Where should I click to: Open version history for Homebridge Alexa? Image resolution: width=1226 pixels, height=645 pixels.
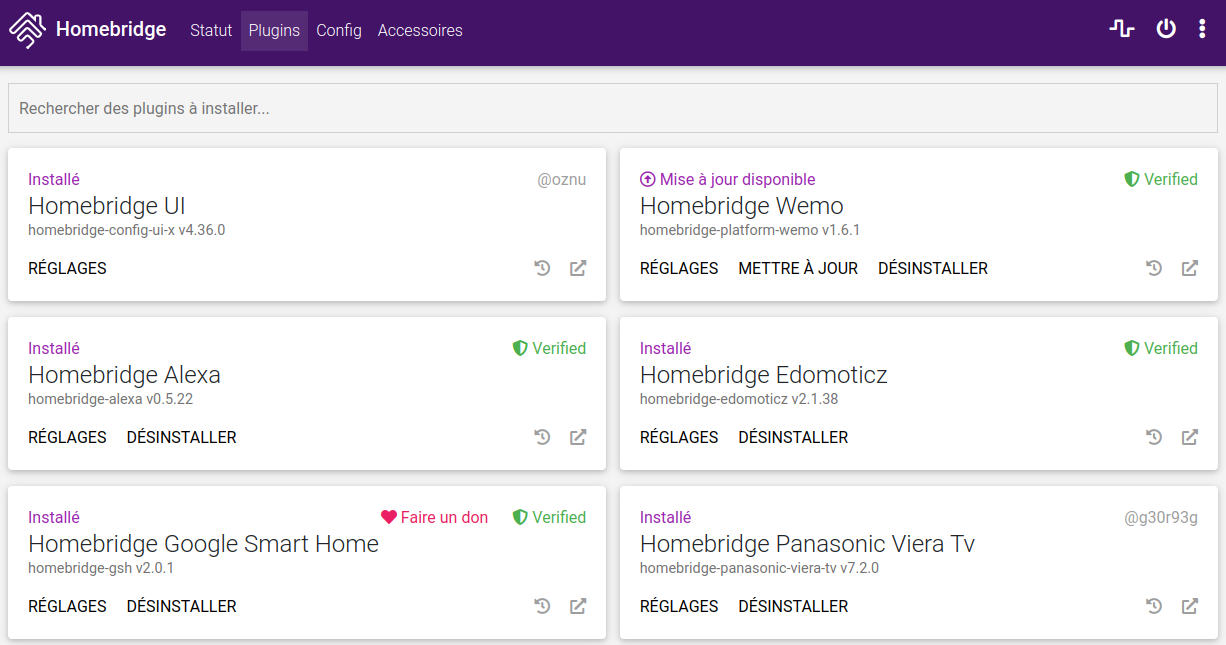542,437
